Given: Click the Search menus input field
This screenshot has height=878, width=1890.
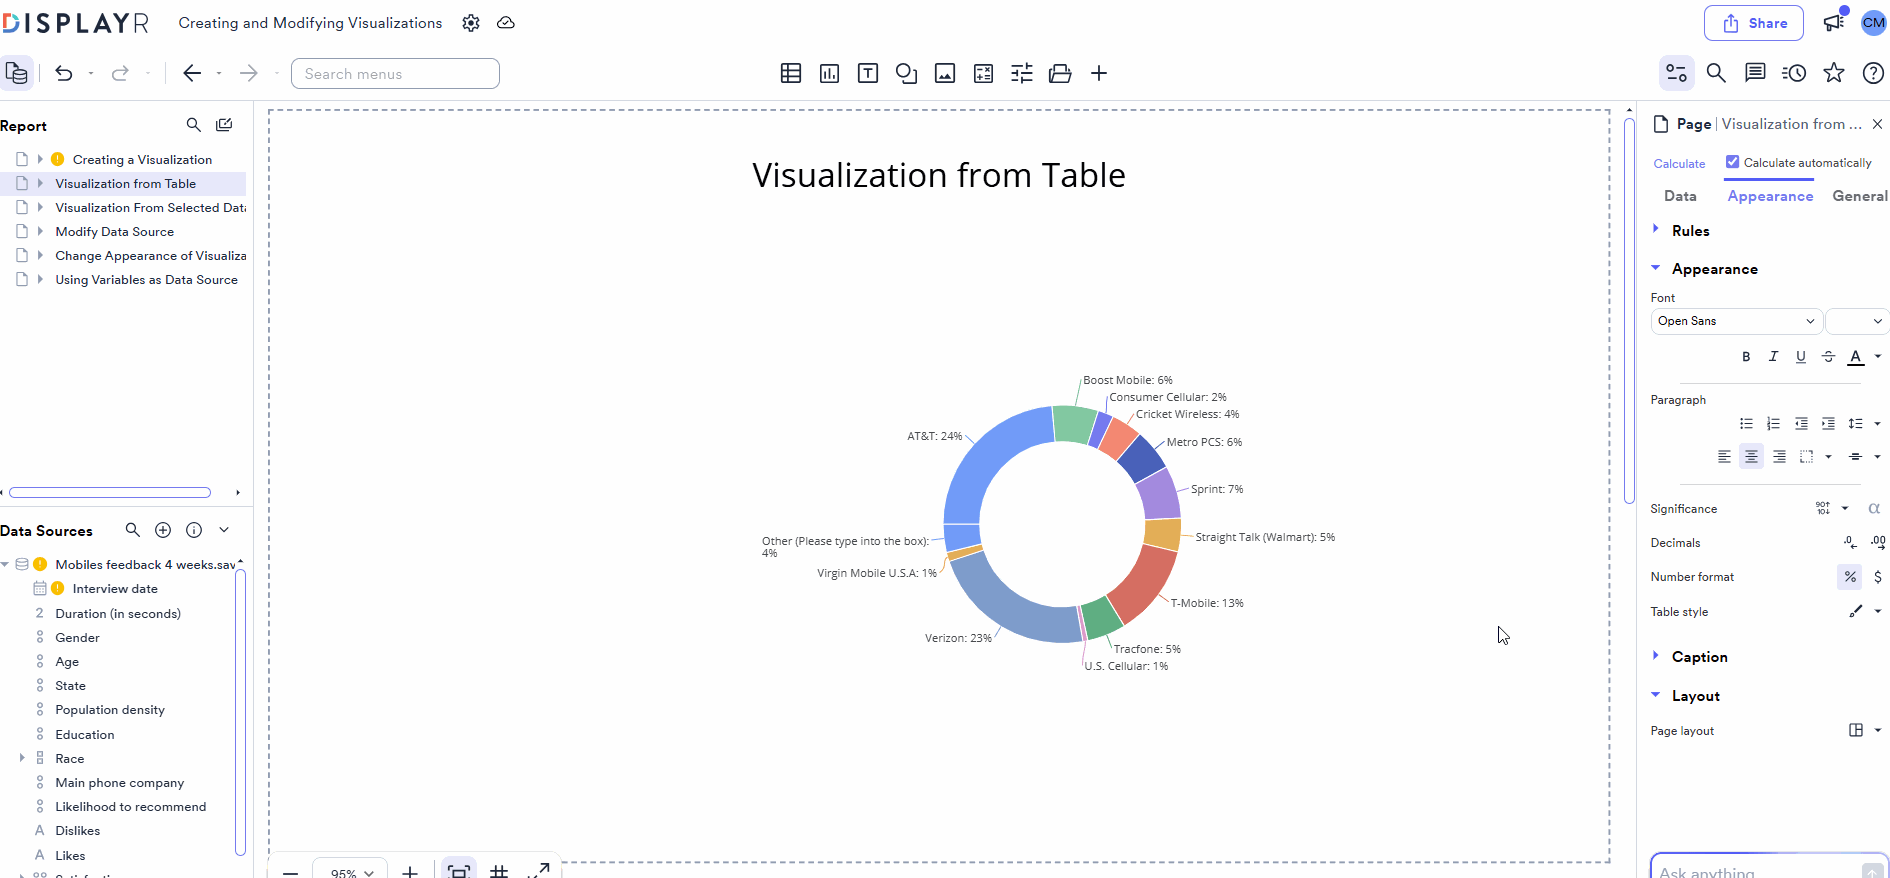Looking at the screenshot, I should [x=395, y=73].
